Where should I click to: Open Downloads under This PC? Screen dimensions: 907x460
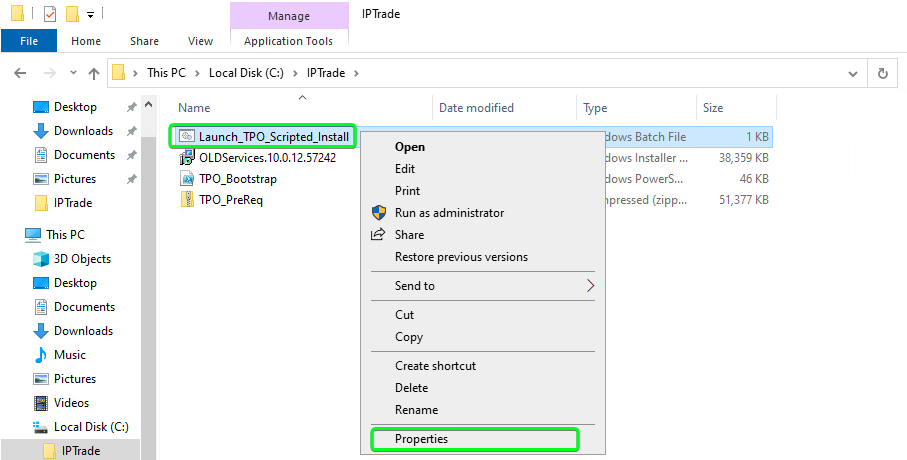click(83, 331)
